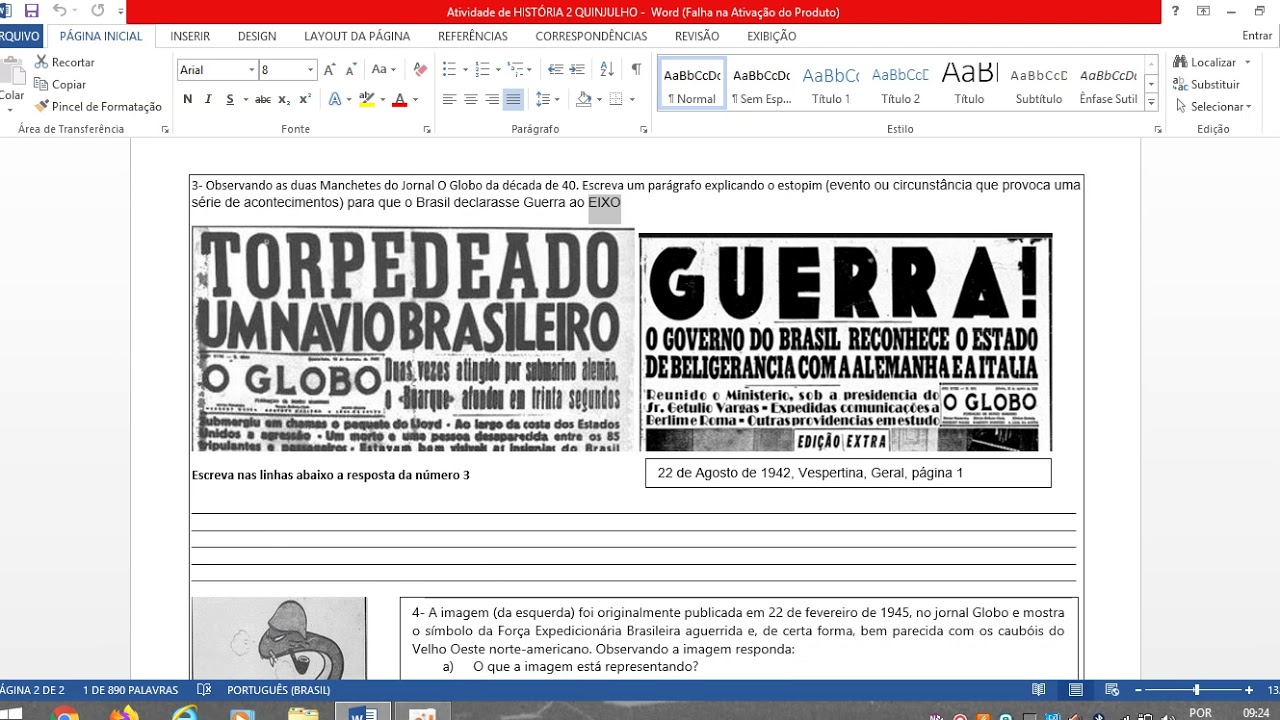This screenshot has height=720, width=1280.
Task: Toggle superscript formatting
Action: 305,99
